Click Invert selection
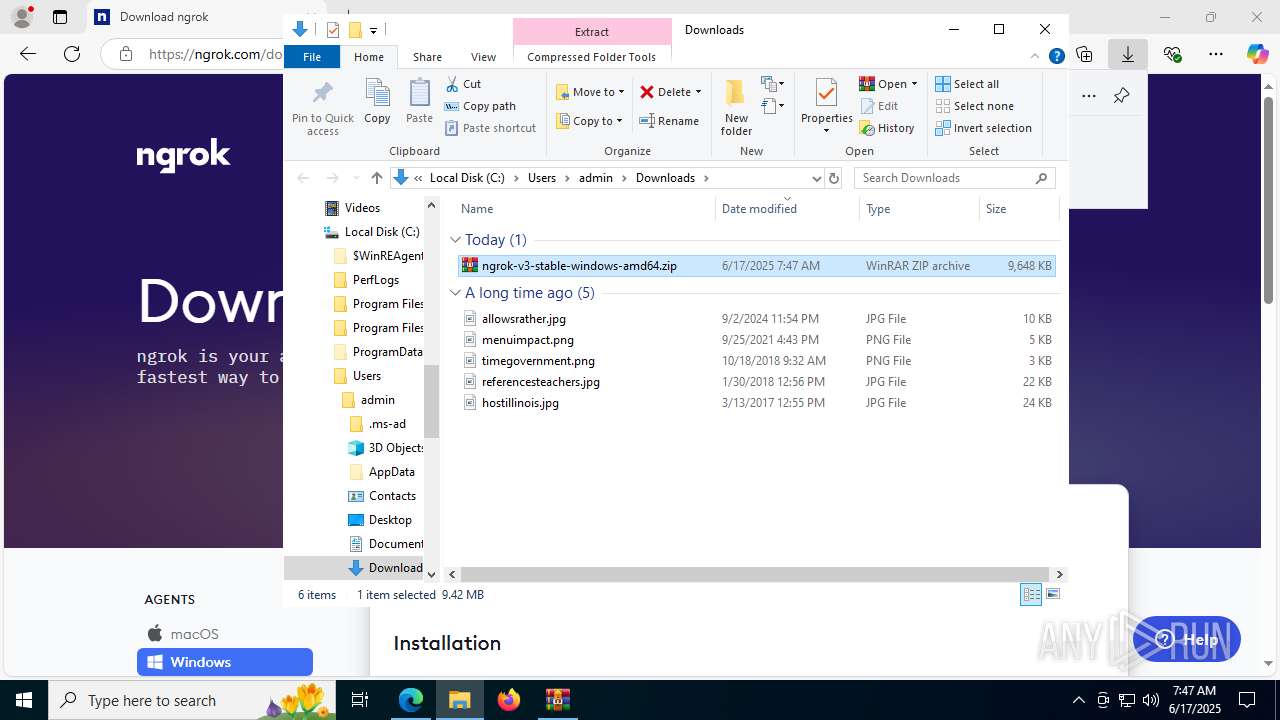Viewport: 1280px width, 720px height. [983, 128]
